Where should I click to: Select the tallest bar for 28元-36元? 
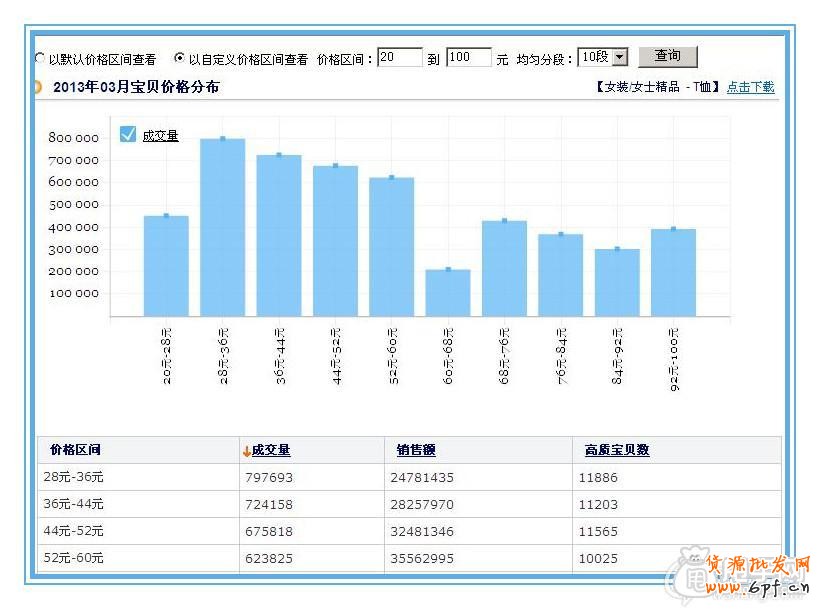pyautogui.click(x=222, y=228)
